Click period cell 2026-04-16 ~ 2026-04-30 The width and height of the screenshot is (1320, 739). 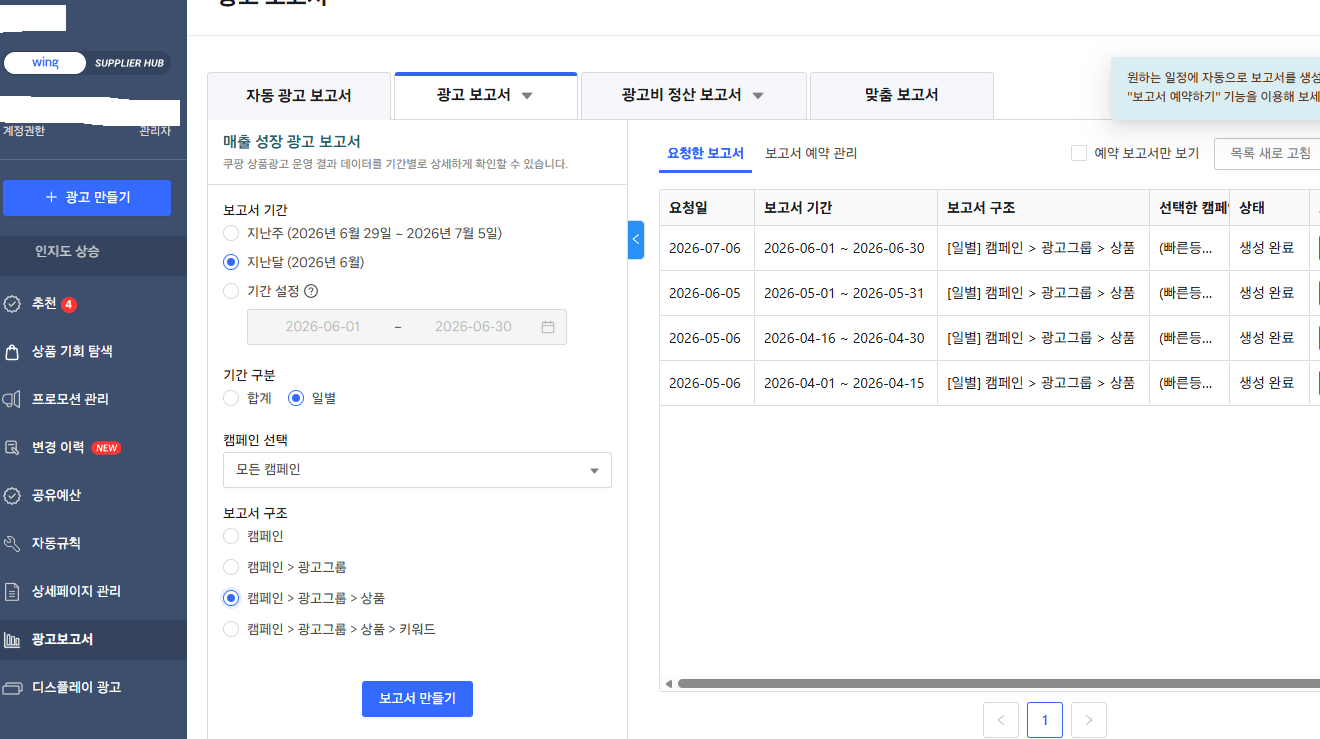click(x=844, y=338)
